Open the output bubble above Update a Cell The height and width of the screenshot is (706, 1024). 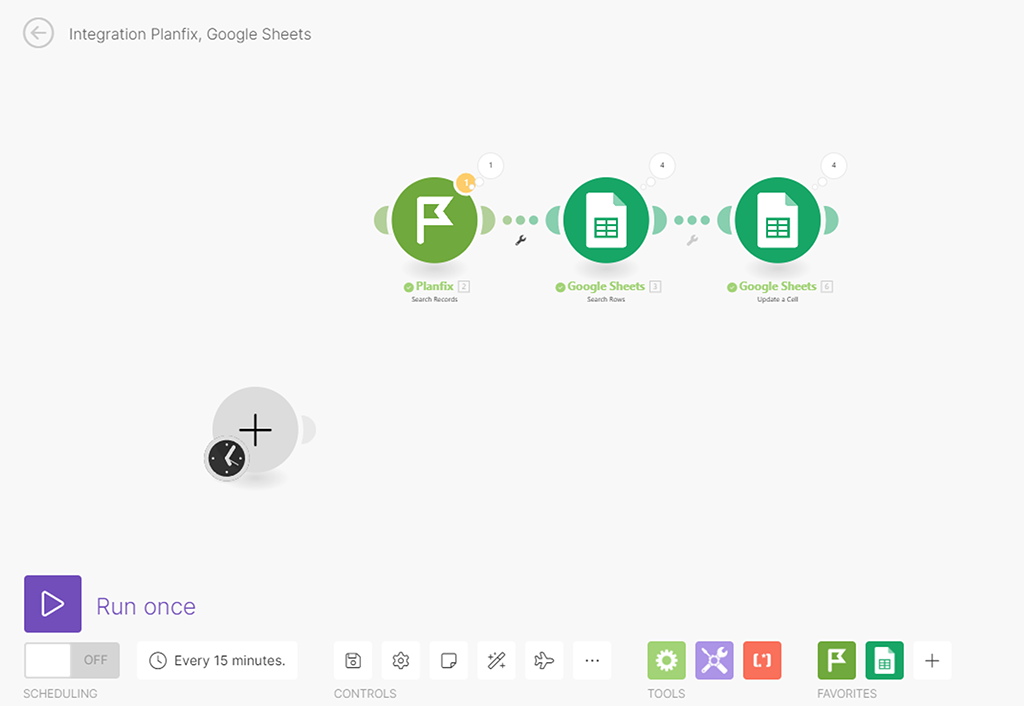833,165
